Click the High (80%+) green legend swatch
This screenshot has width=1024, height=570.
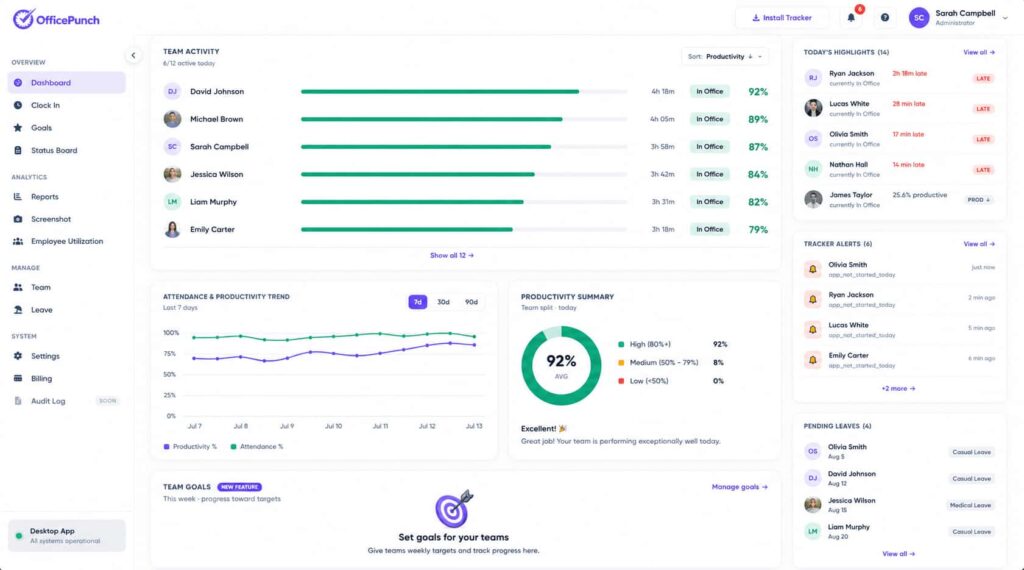tap(621, 344)
